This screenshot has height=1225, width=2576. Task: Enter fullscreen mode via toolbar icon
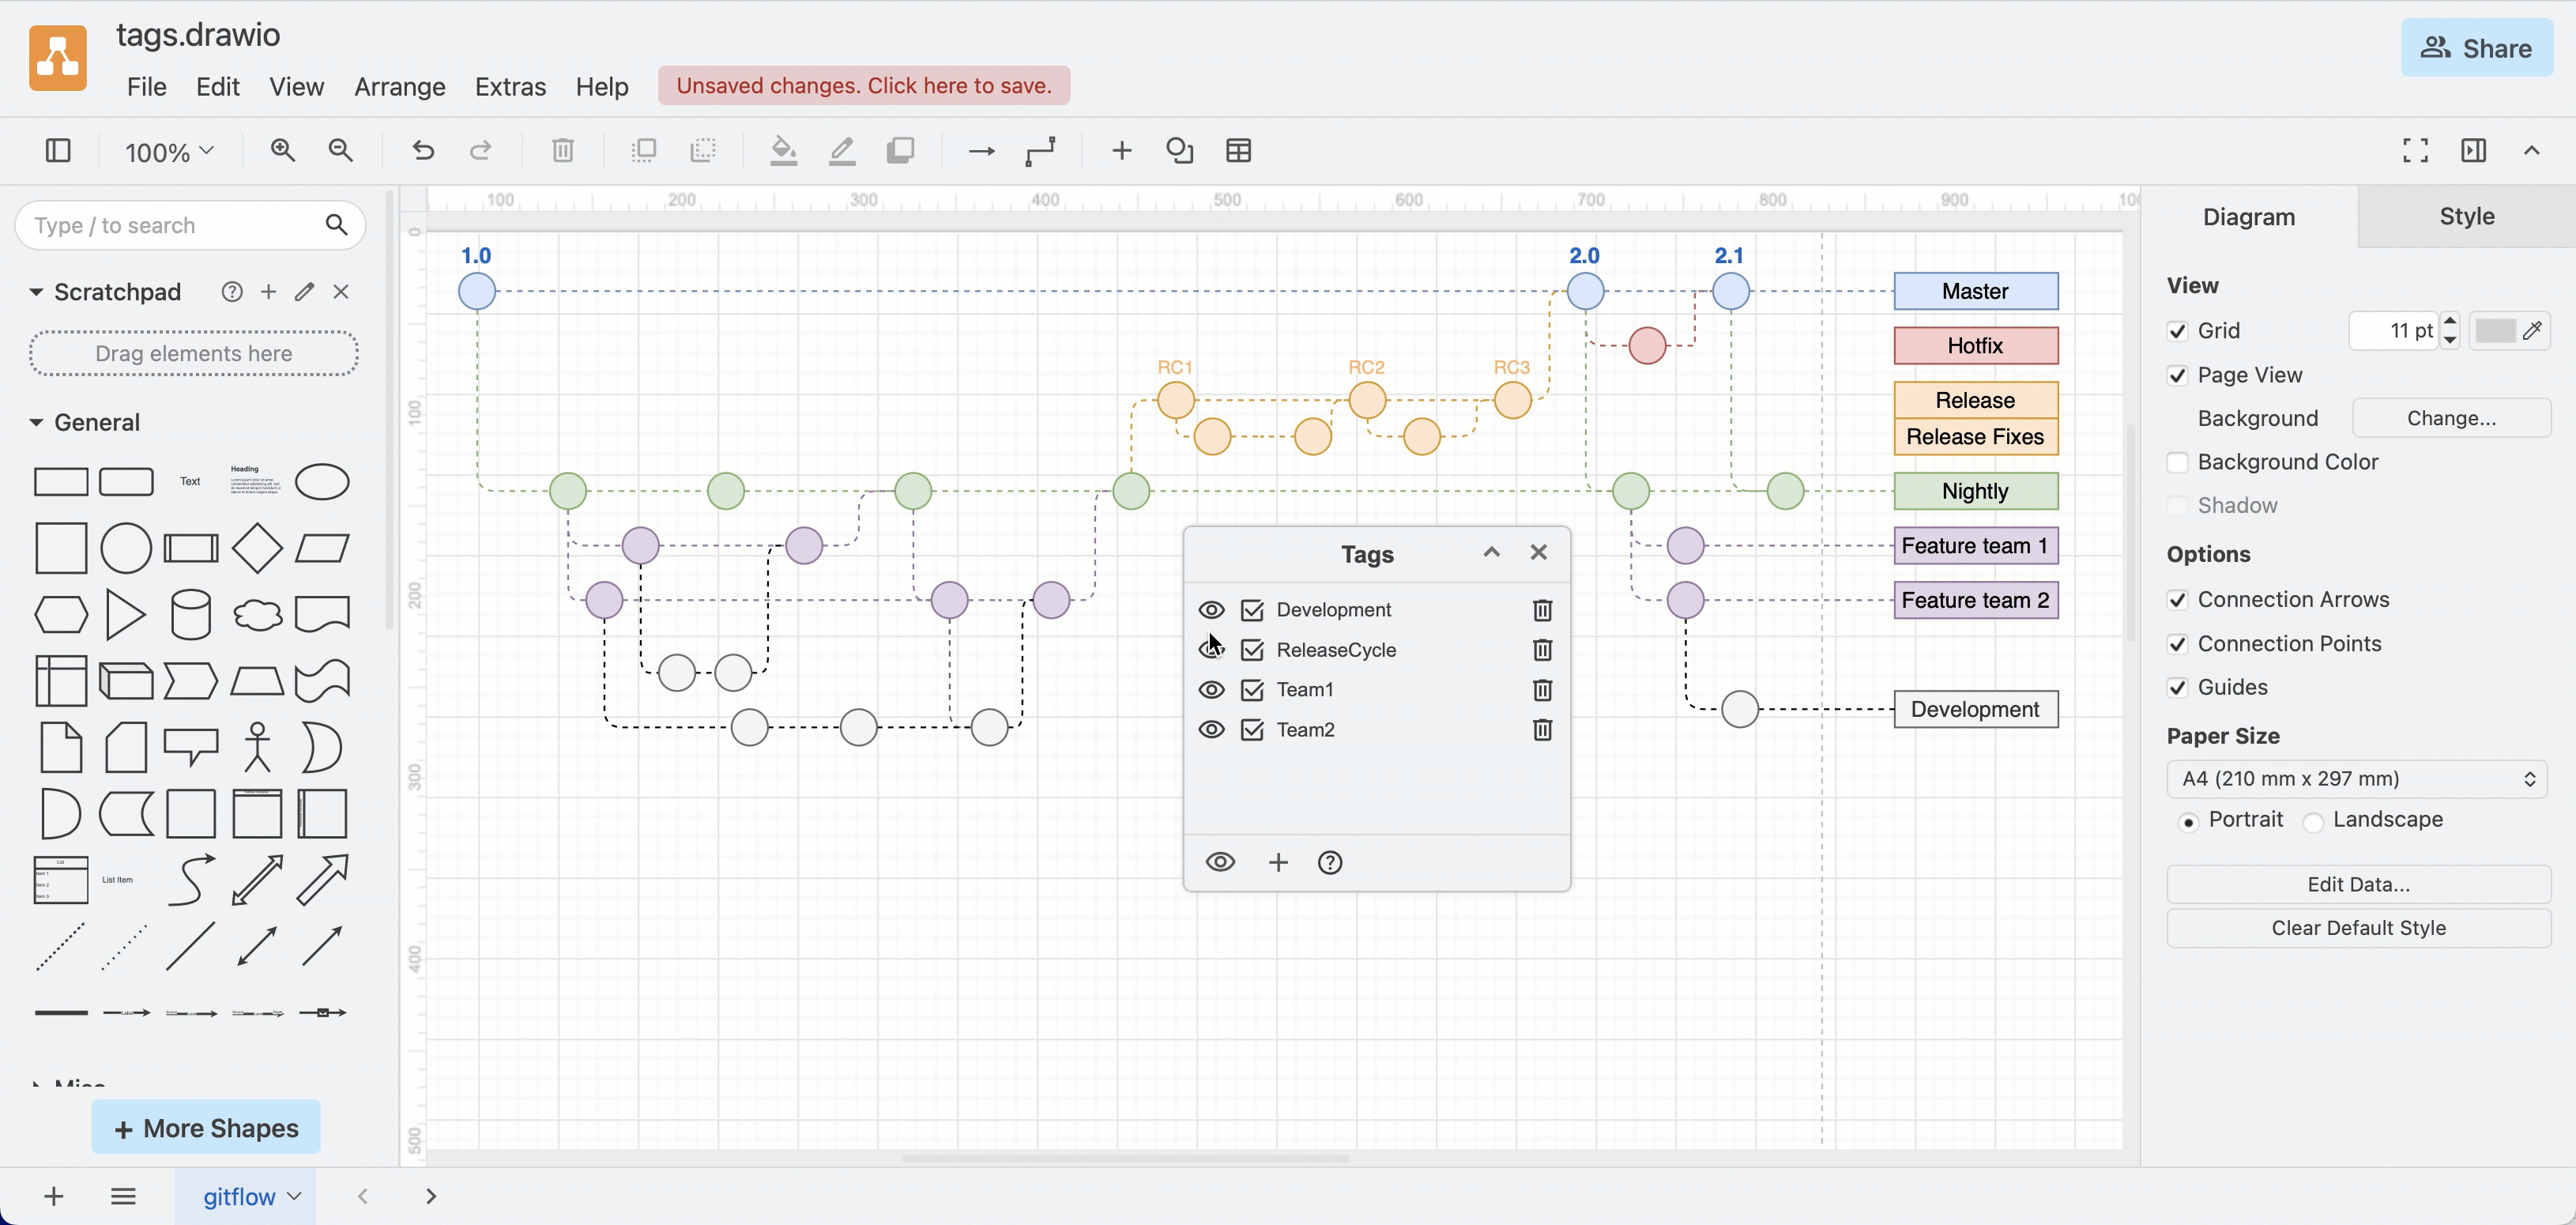click(2415, 151)
